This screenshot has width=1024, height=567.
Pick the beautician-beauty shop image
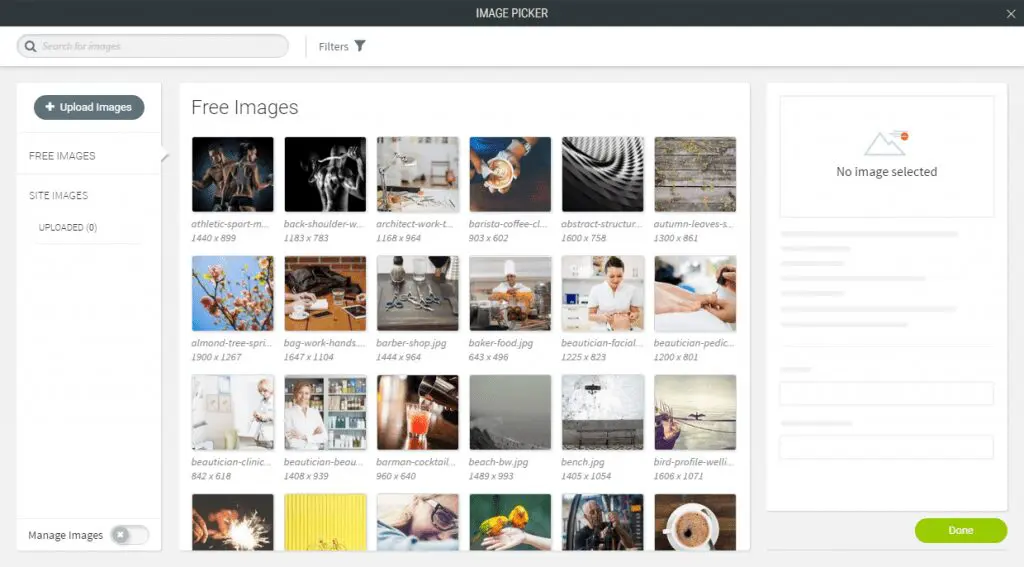[325, 412]
